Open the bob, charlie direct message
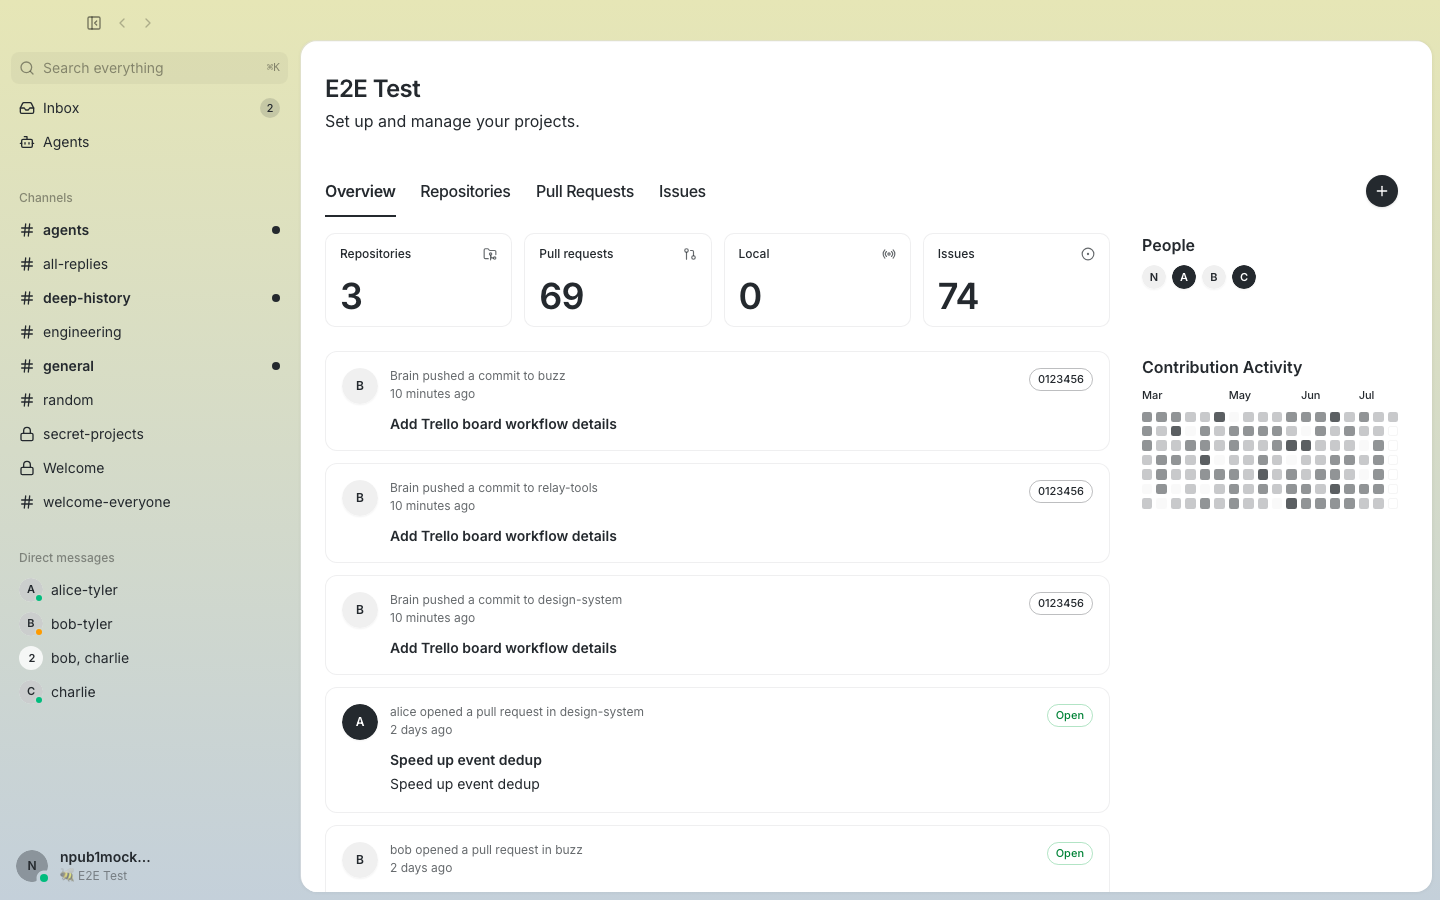 pyautogui.click(x=149, y=658)
